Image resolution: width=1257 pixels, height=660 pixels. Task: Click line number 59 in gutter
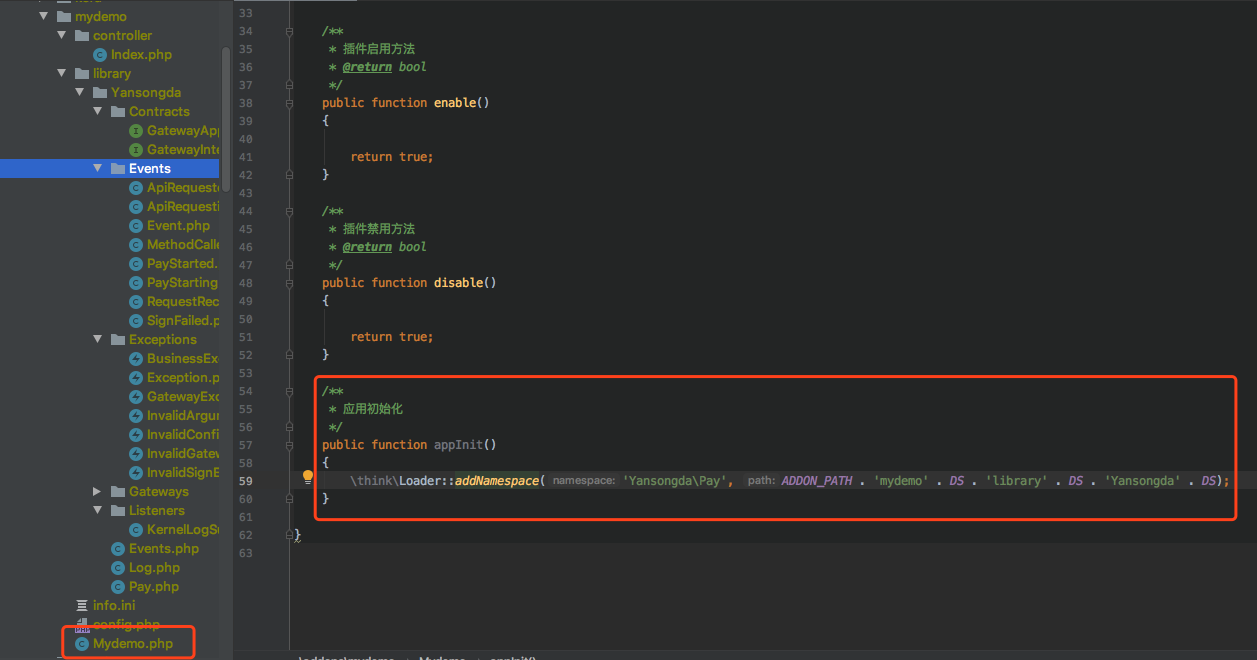(246, 481)
